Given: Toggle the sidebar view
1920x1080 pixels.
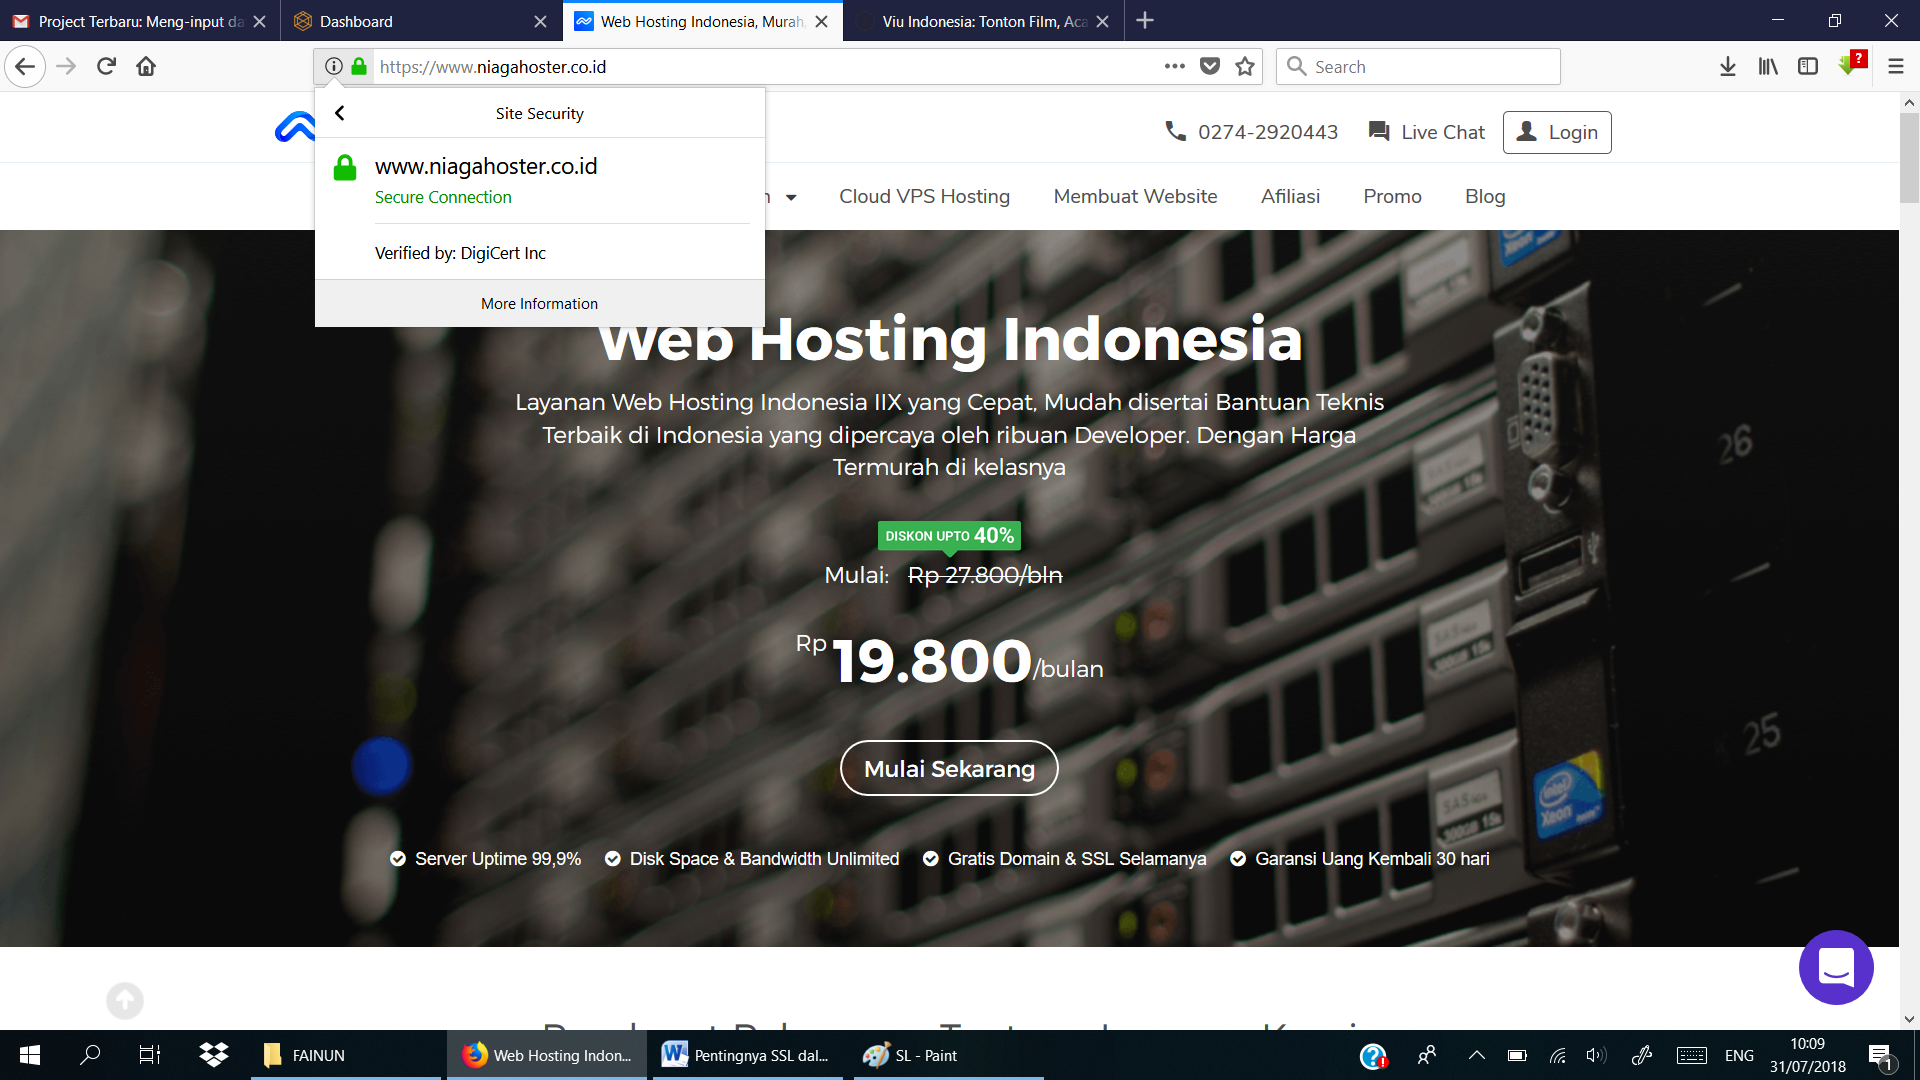Looking at the screenshot, I should click(1807, 66).
